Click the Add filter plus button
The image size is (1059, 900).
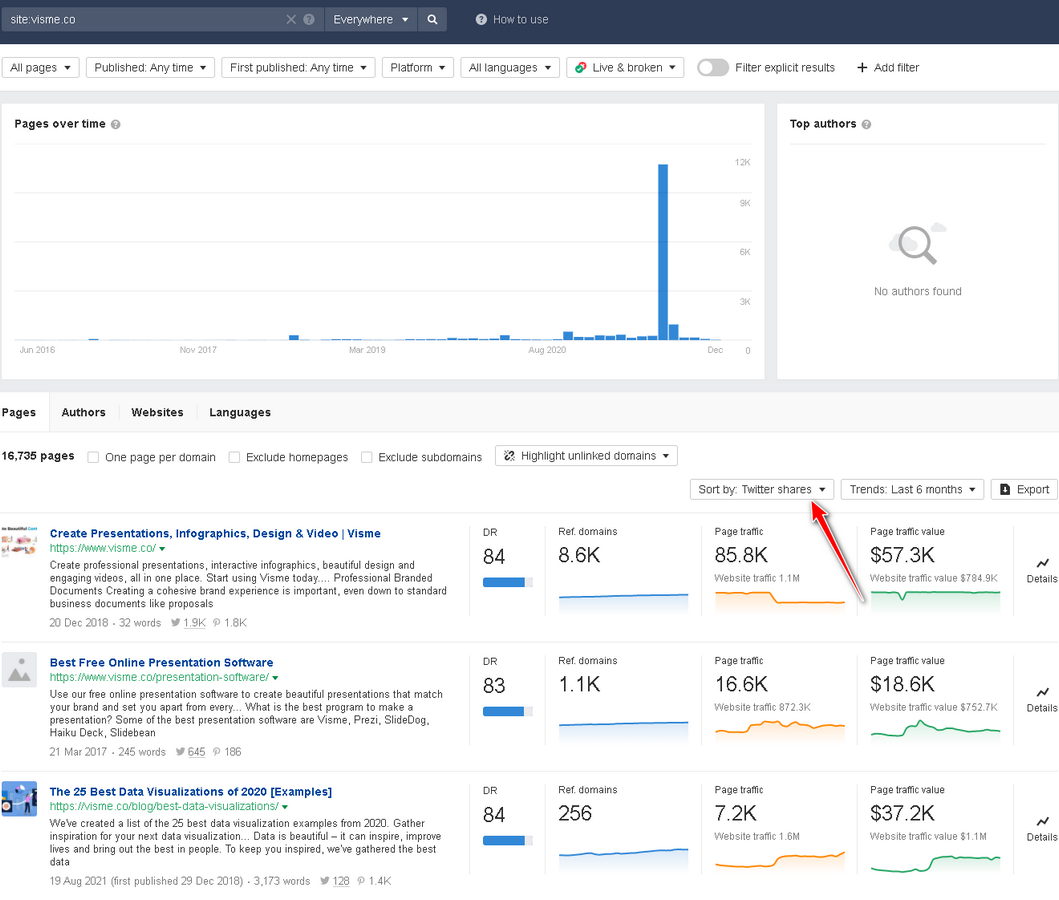coord(888,68)
